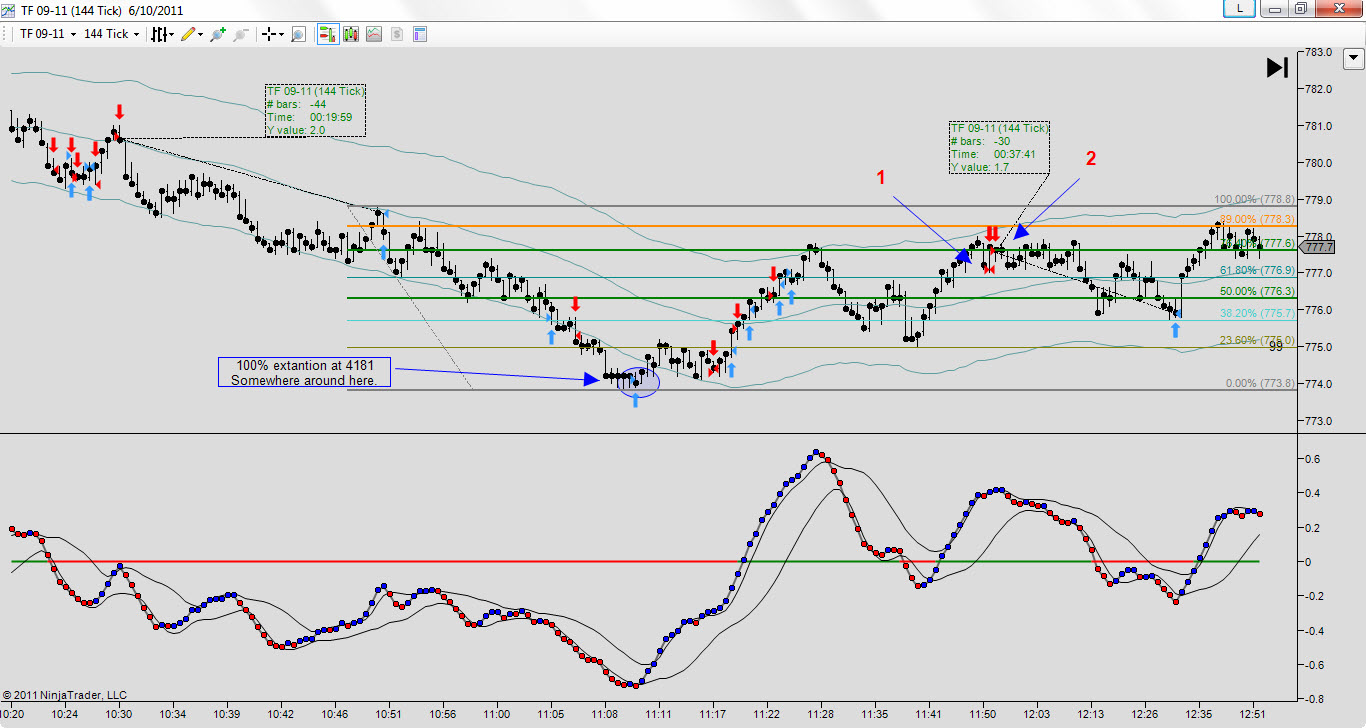
Task: Click the 11:00 time axis label
Action: click(x=496, y=714)
